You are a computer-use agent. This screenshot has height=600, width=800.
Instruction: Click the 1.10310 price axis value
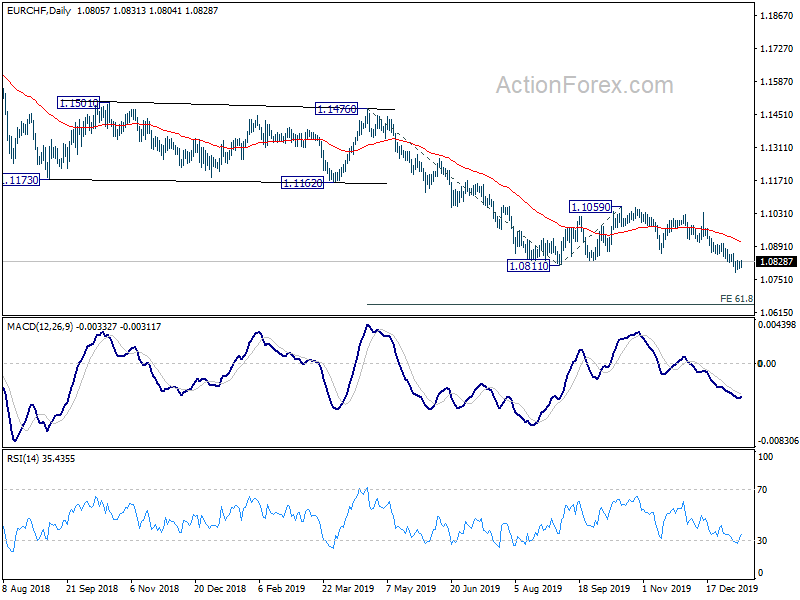tap(777, 214)
